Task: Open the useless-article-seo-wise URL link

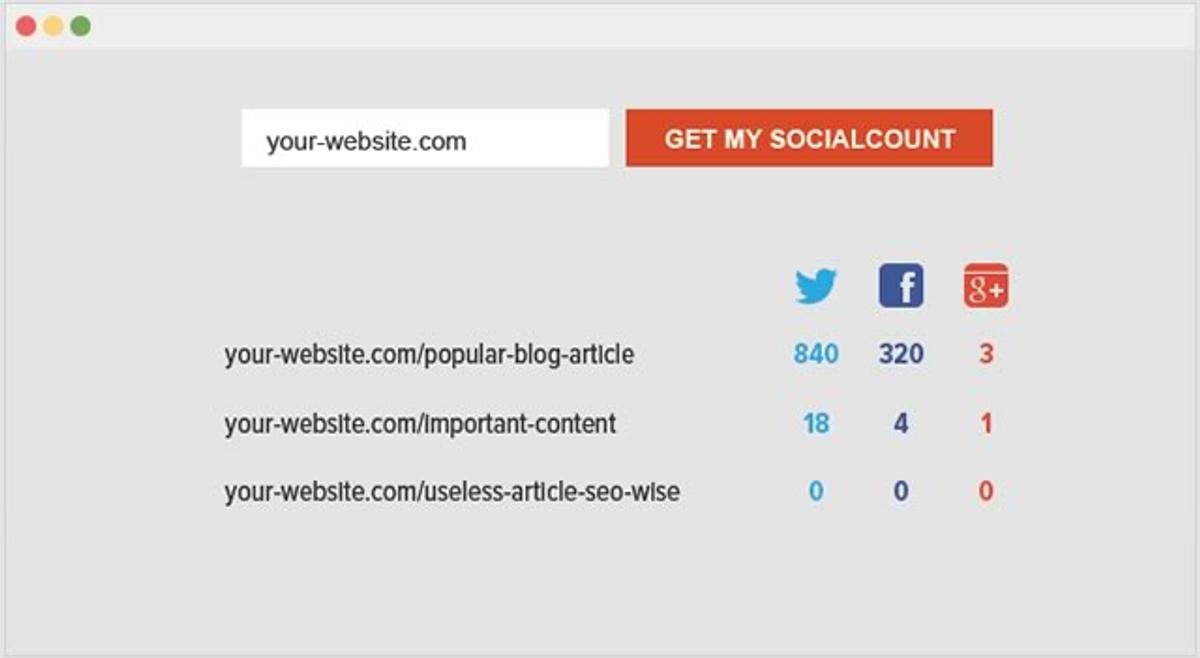Action: 452,492
